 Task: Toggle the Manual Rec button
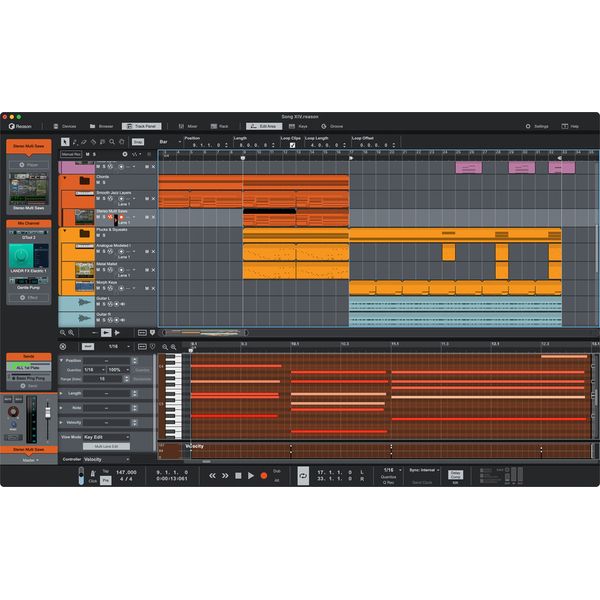click(x=71, y=154)
